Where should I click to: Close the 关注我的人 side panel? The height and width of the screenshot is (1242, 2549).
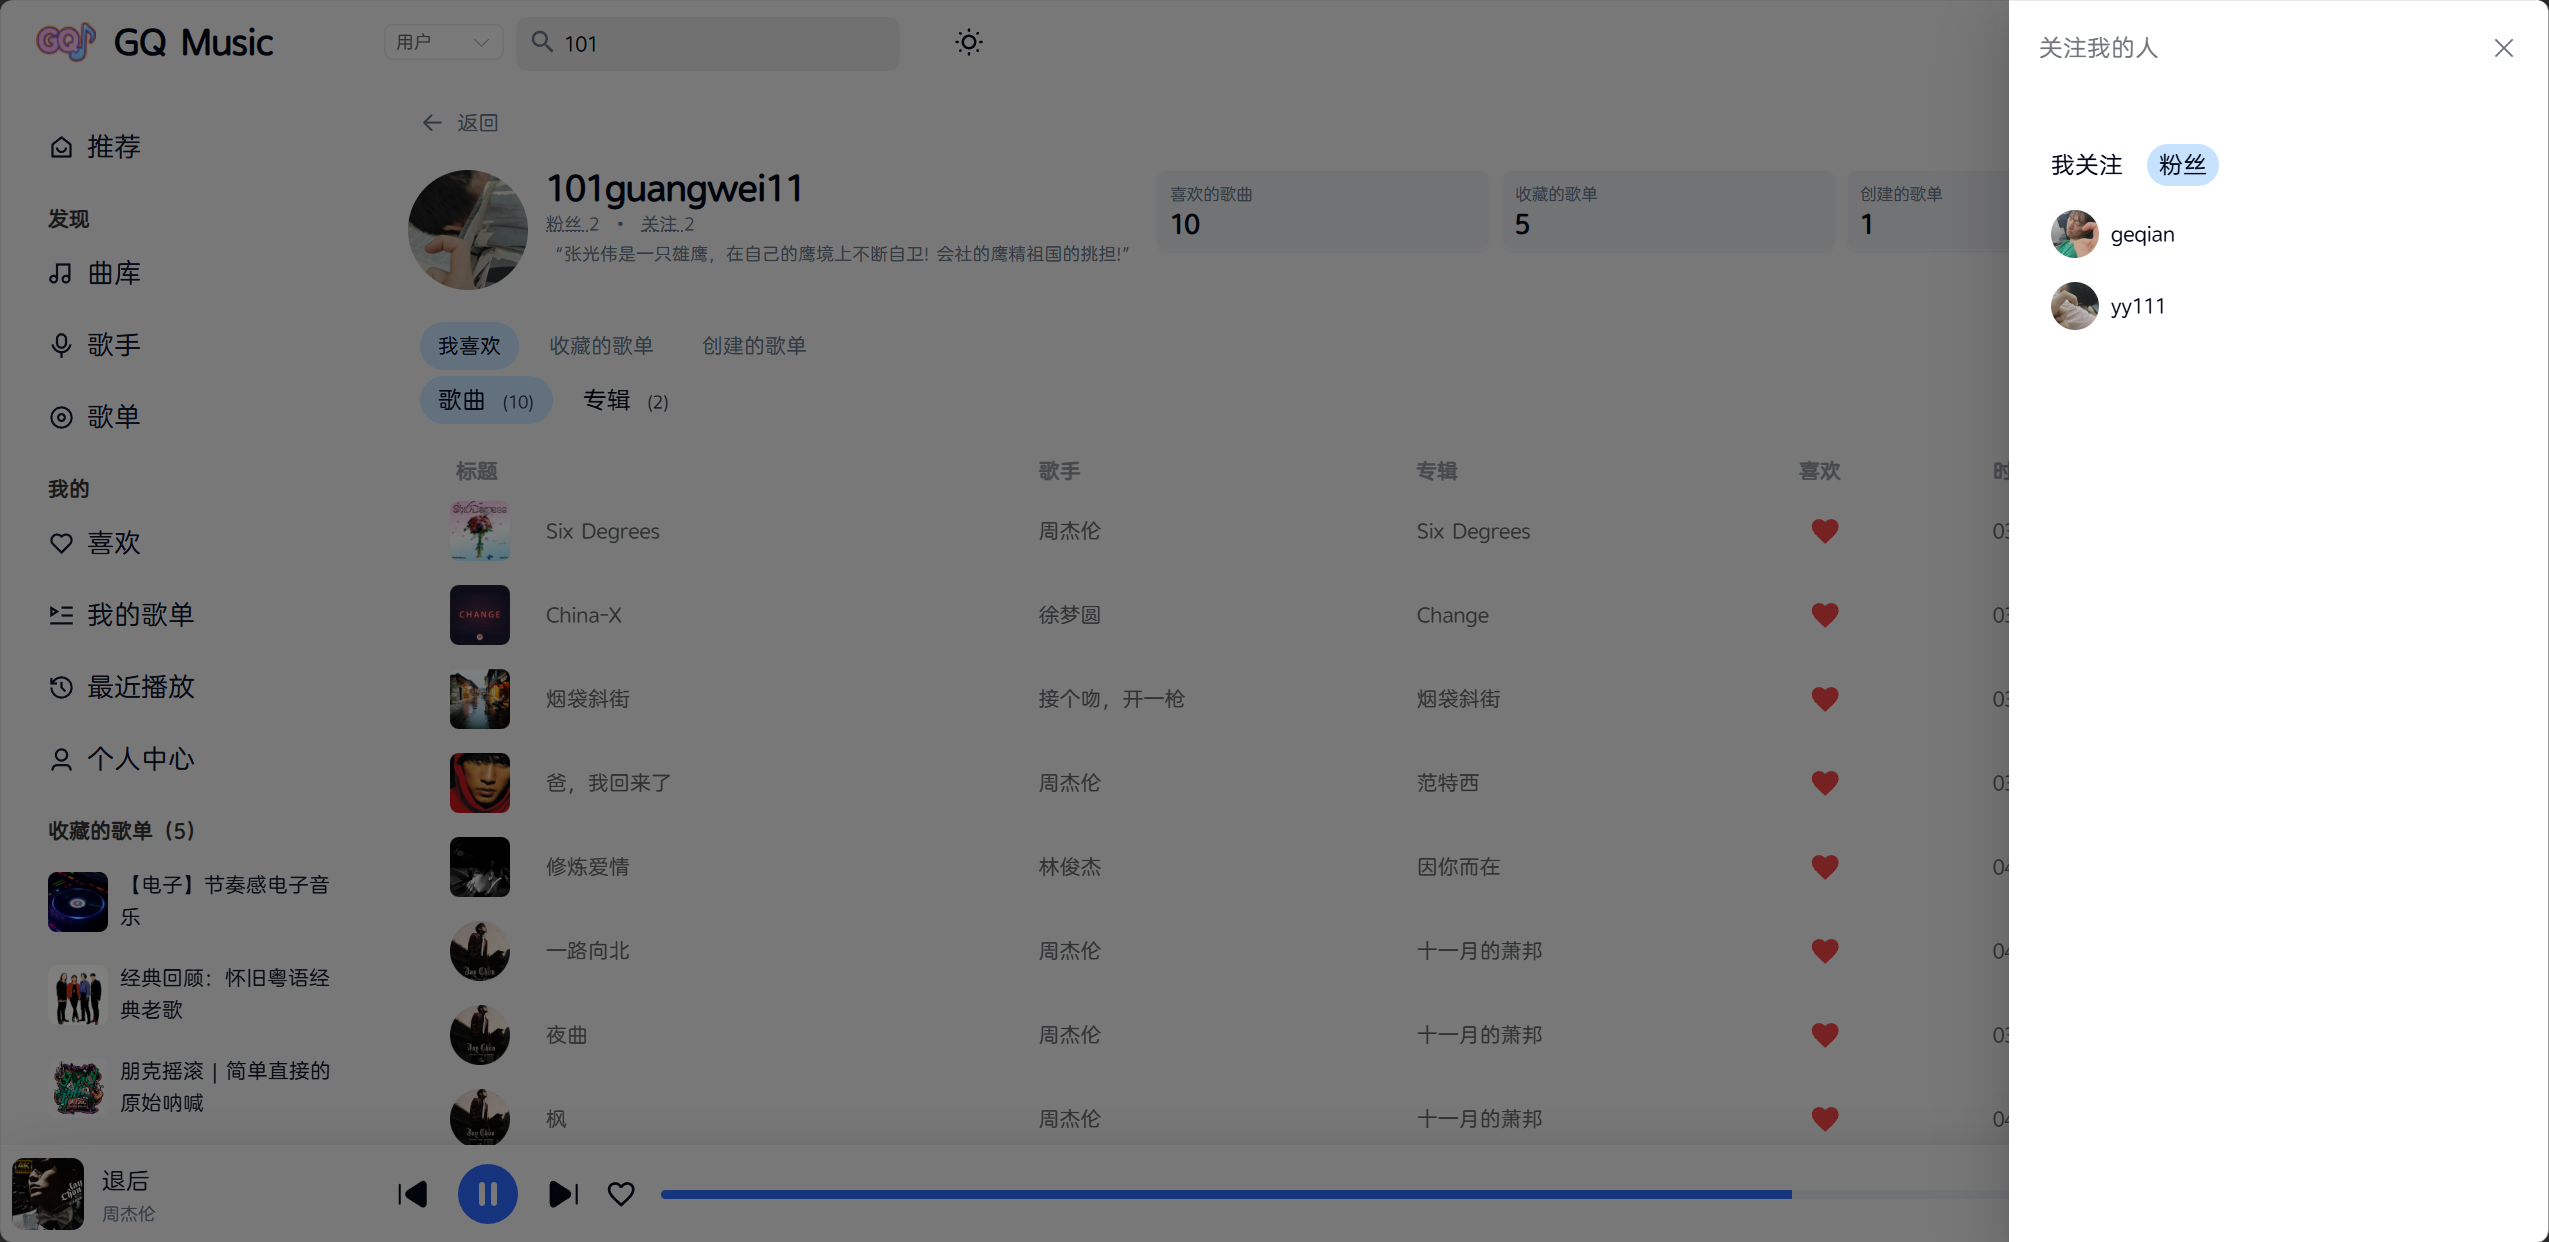(x=2503, y=48)
